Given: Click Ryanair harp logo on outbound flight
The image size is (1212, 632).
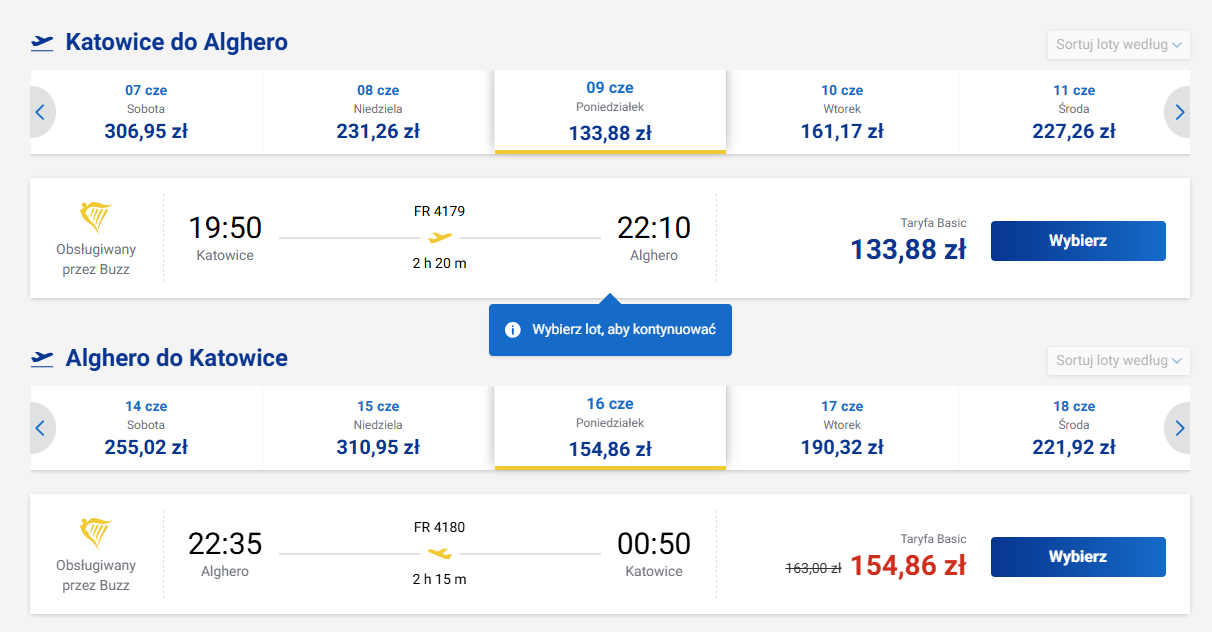Looking at the screenshot, I should 95,216.
